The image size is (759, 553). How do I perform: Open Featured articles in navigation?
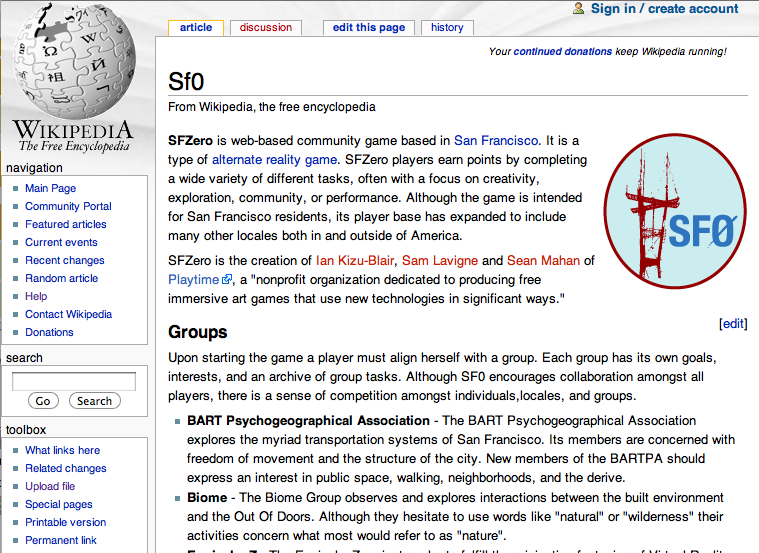(x=66, y=224)
